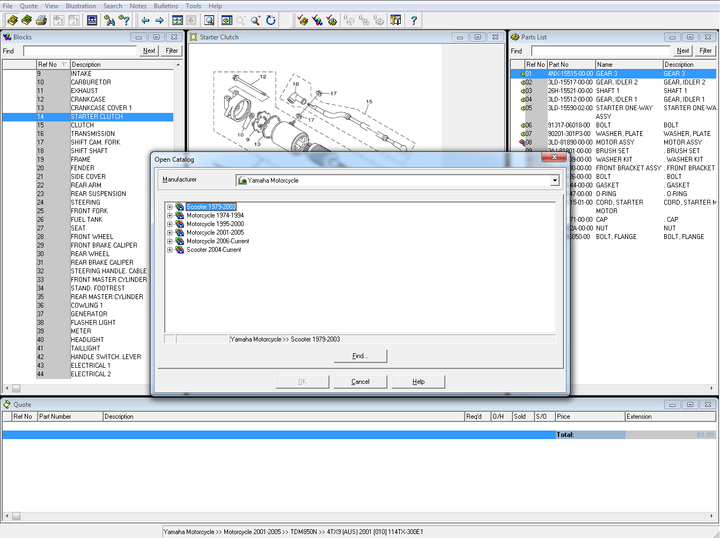Click the find binoculars toolbar icon
The width and height of the screenshot is (720, 538).
(x=109, y=20)
